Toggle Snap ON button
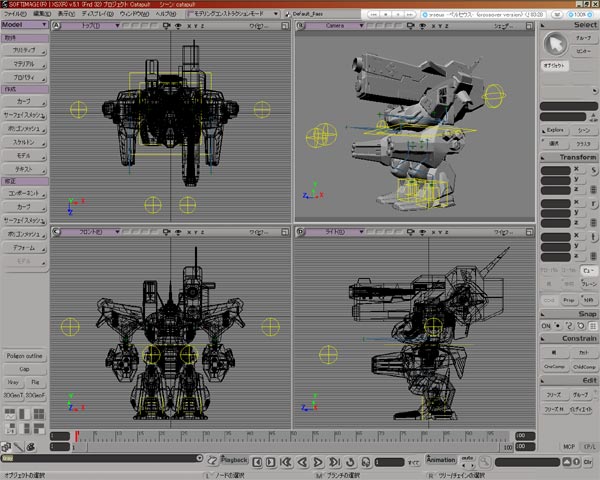Image resolution: width=600 pixels, height=480 pixels. click(546, 326)
